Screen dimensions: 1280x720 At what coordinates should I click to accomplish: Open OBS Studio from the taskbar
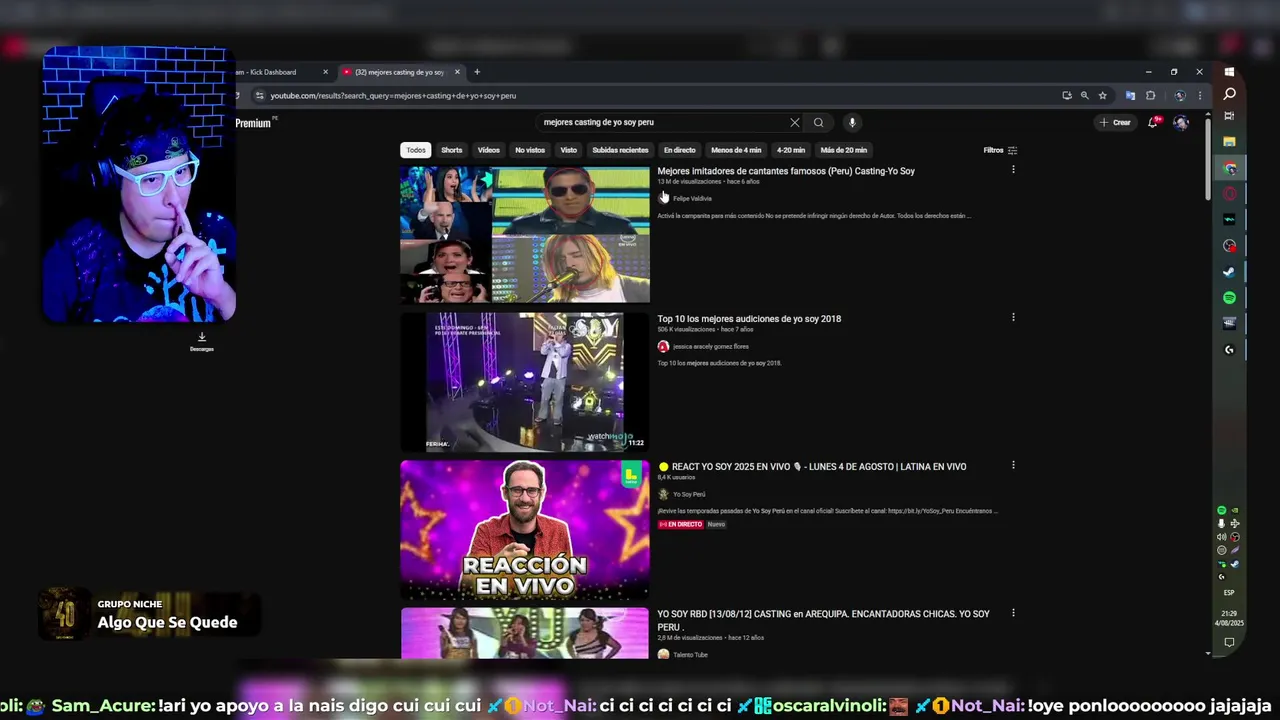1229,246
